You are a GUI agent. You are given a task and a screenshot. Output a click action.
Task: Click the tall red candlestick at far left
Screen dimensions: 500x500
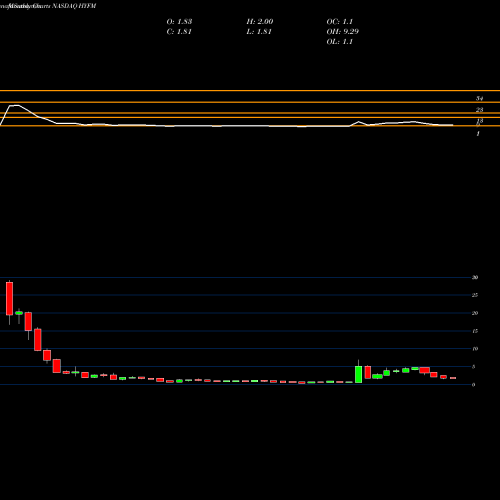click(9, 298)
